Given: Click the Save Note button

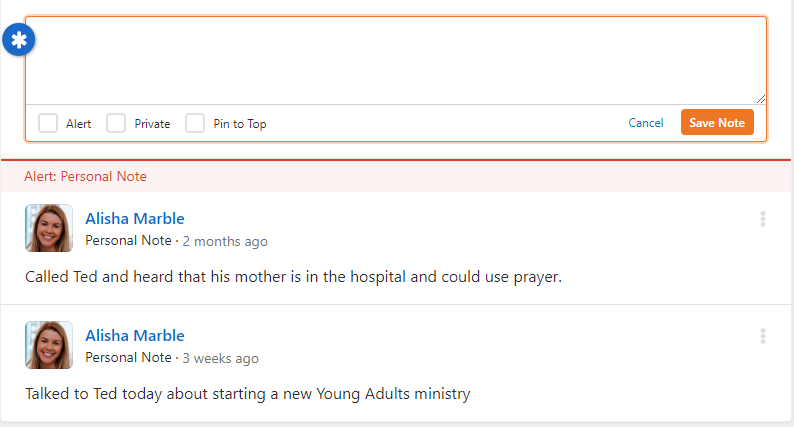Looking at the screenshot, I should 717,122.
